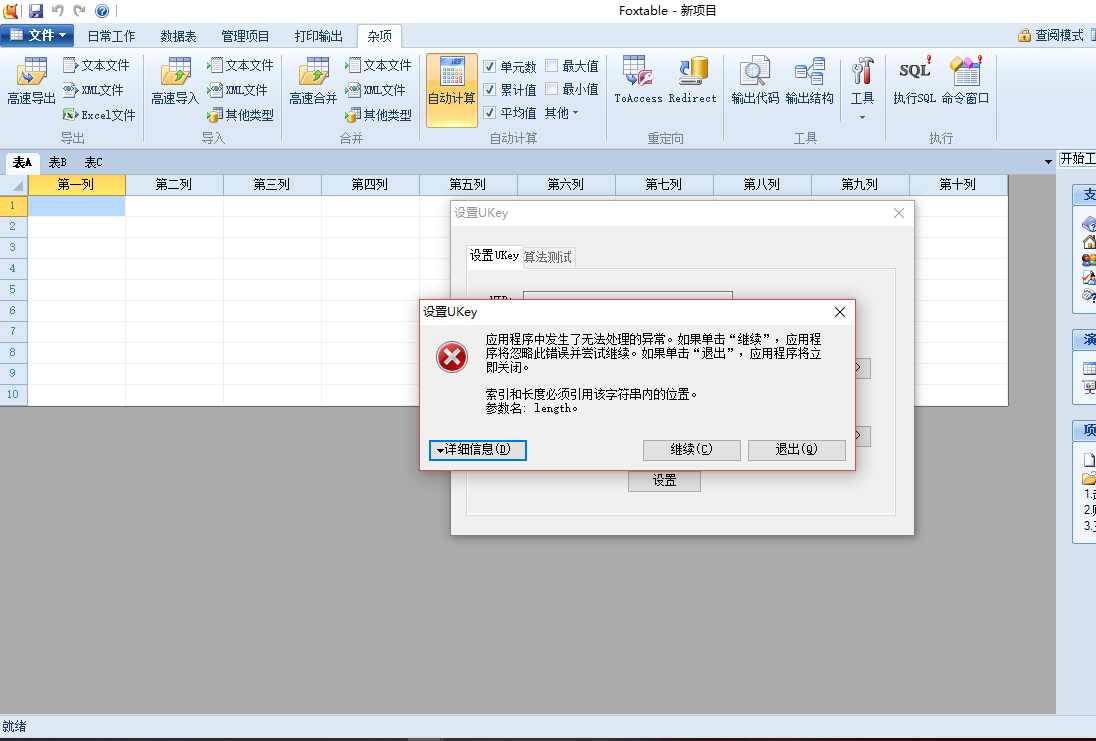Close the error dialog with X
The width and height of the screenshot is (1096, 741).
point(839,312)
